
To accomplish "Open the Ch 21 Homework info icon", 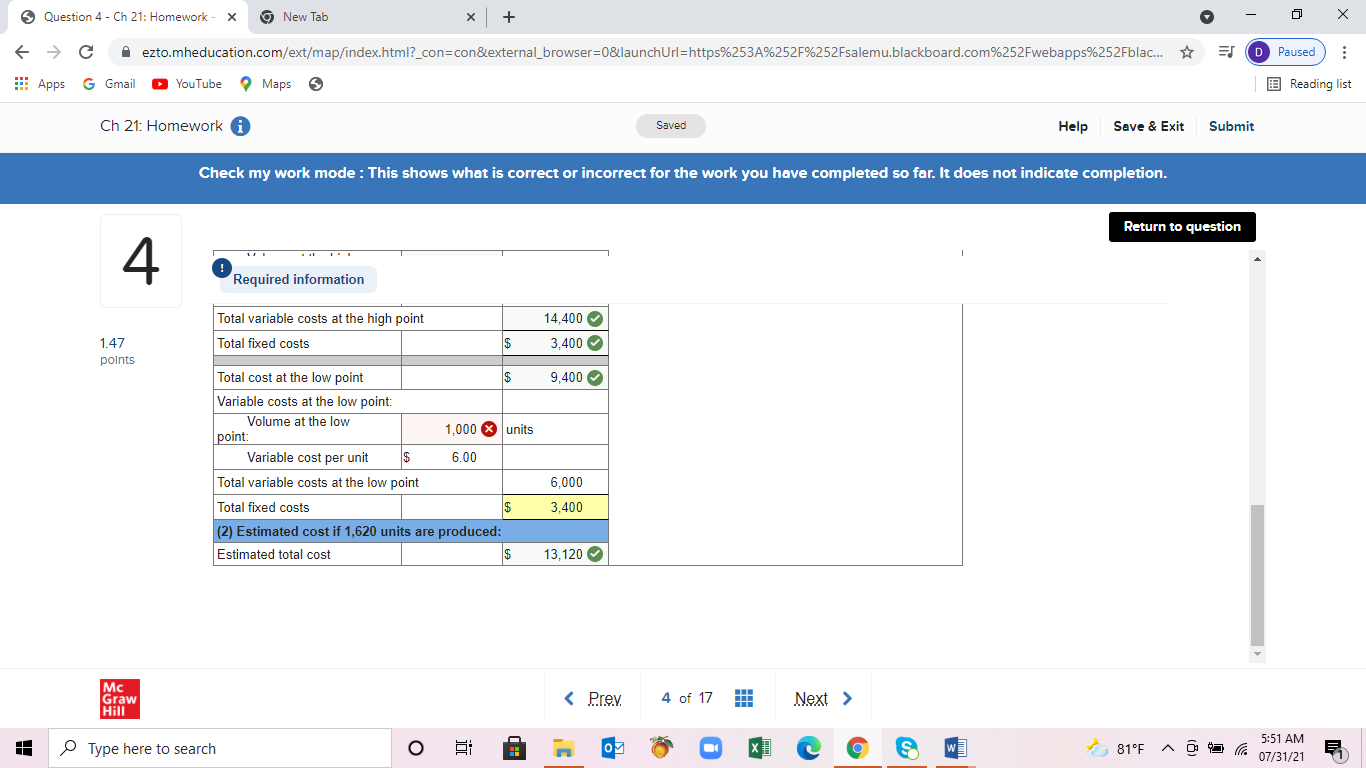I will 238,126.
